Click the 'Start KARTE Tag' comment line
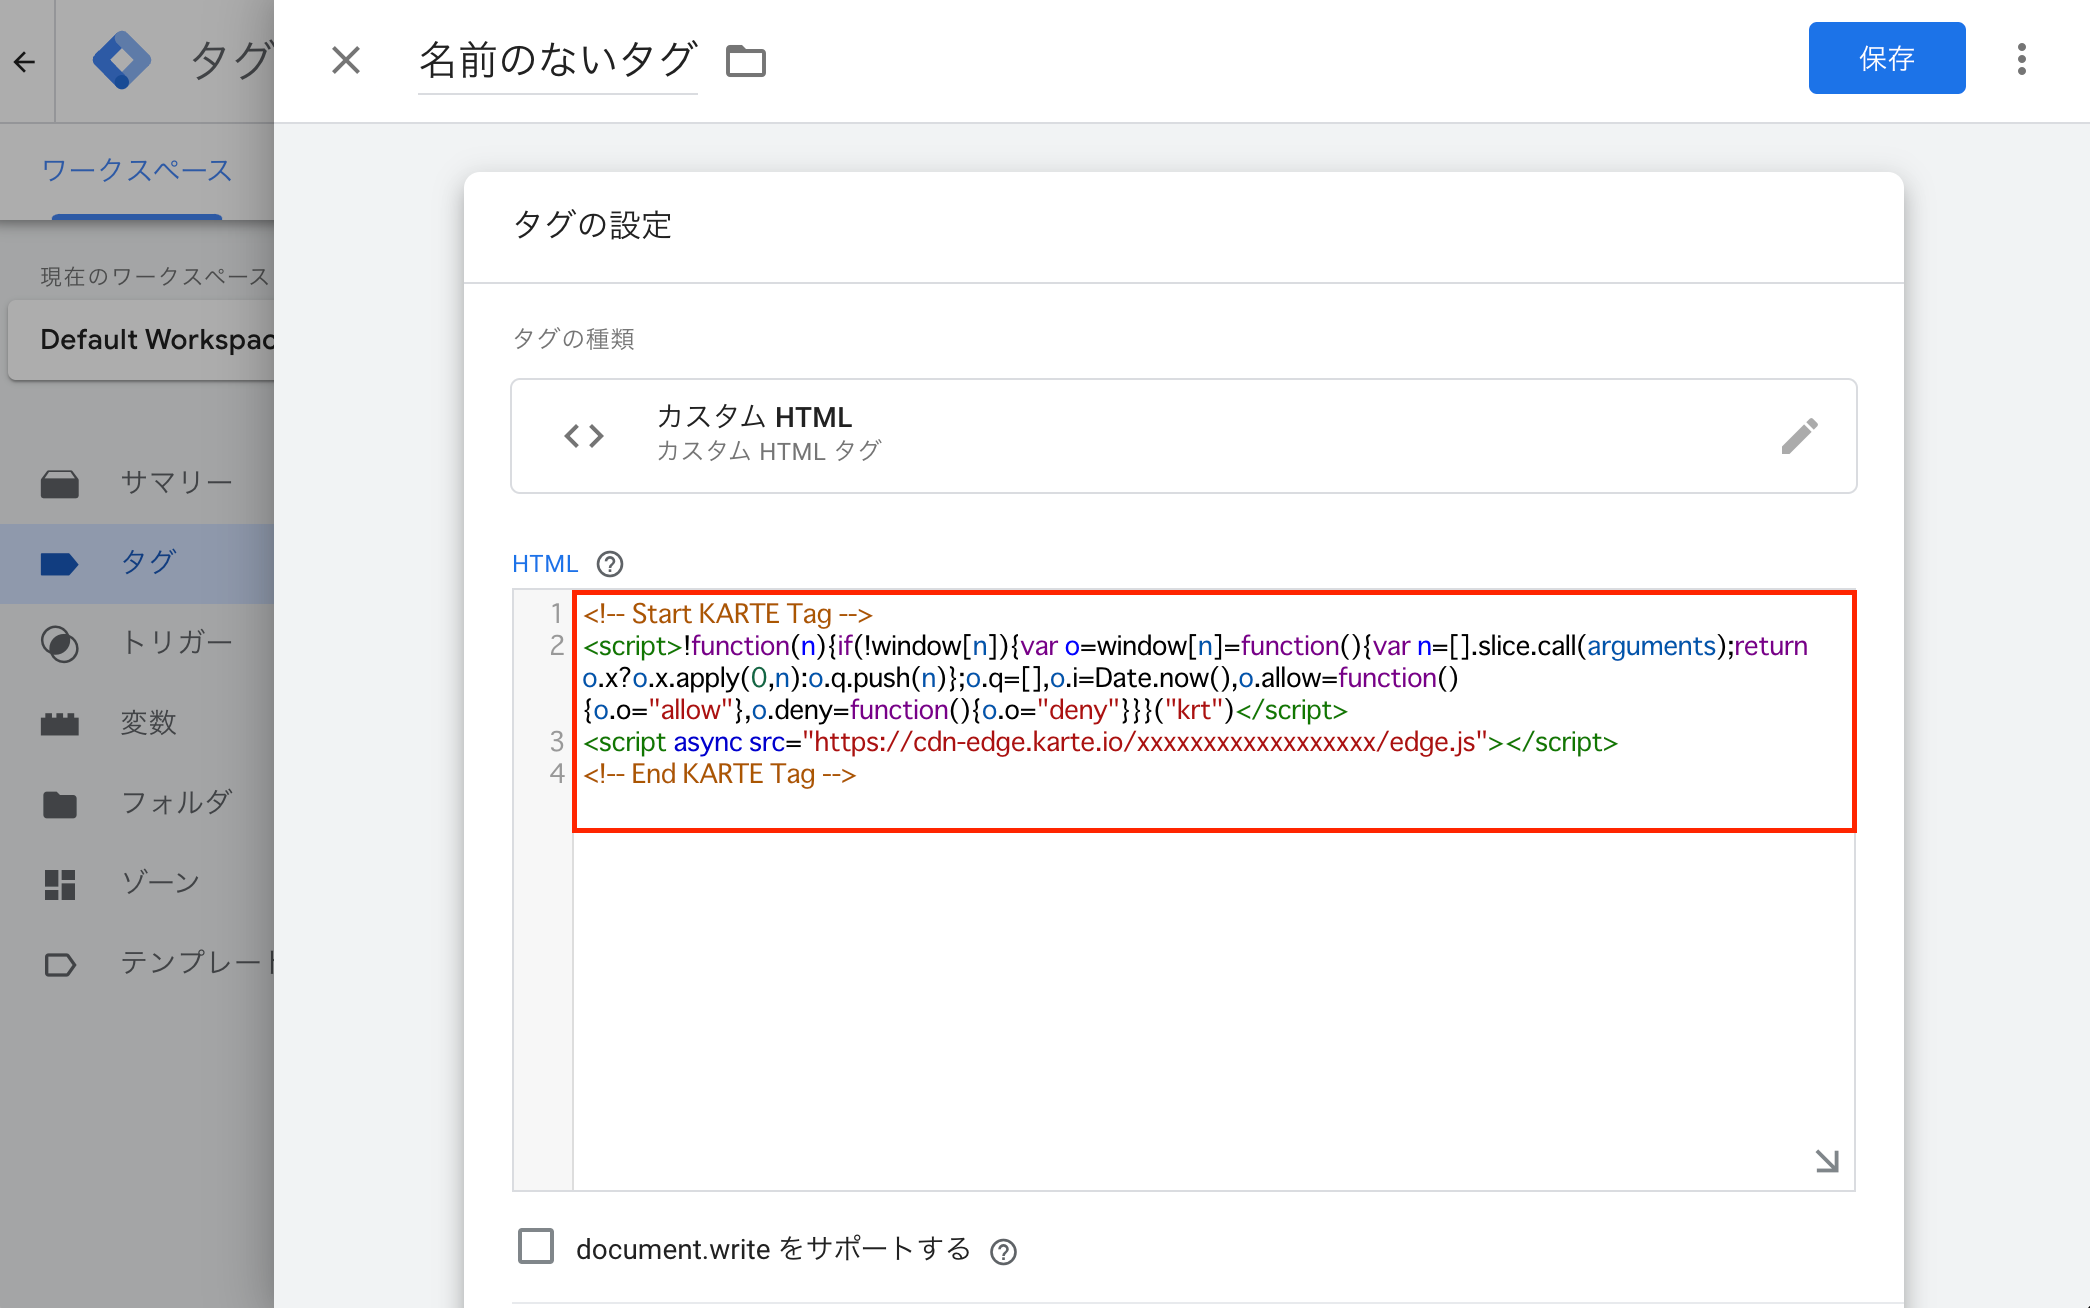Viewport: 2090px width, 1308px height. click(x=728, y=614)
